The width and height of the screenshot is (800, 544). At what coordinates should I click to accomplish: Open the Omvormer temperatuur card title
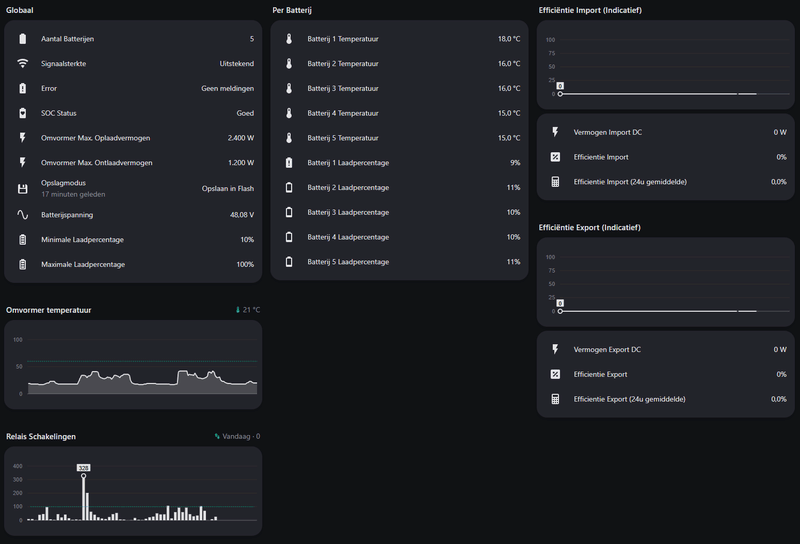[x=48, y=310]
